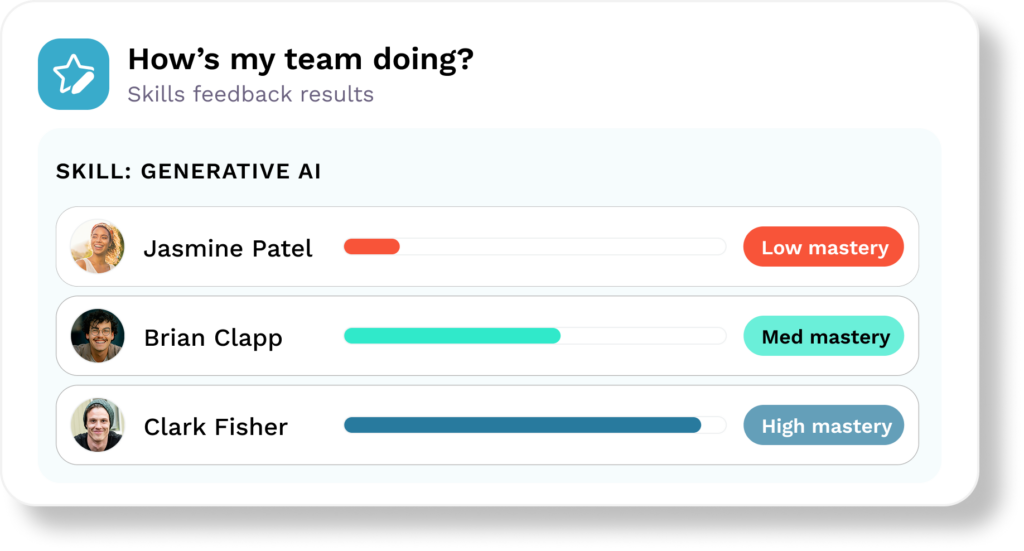The height and width of the screenshot is (551, 1024).
Task: Select Brian Clapp's teal progress bar
Action: click(x=452, y=336)
